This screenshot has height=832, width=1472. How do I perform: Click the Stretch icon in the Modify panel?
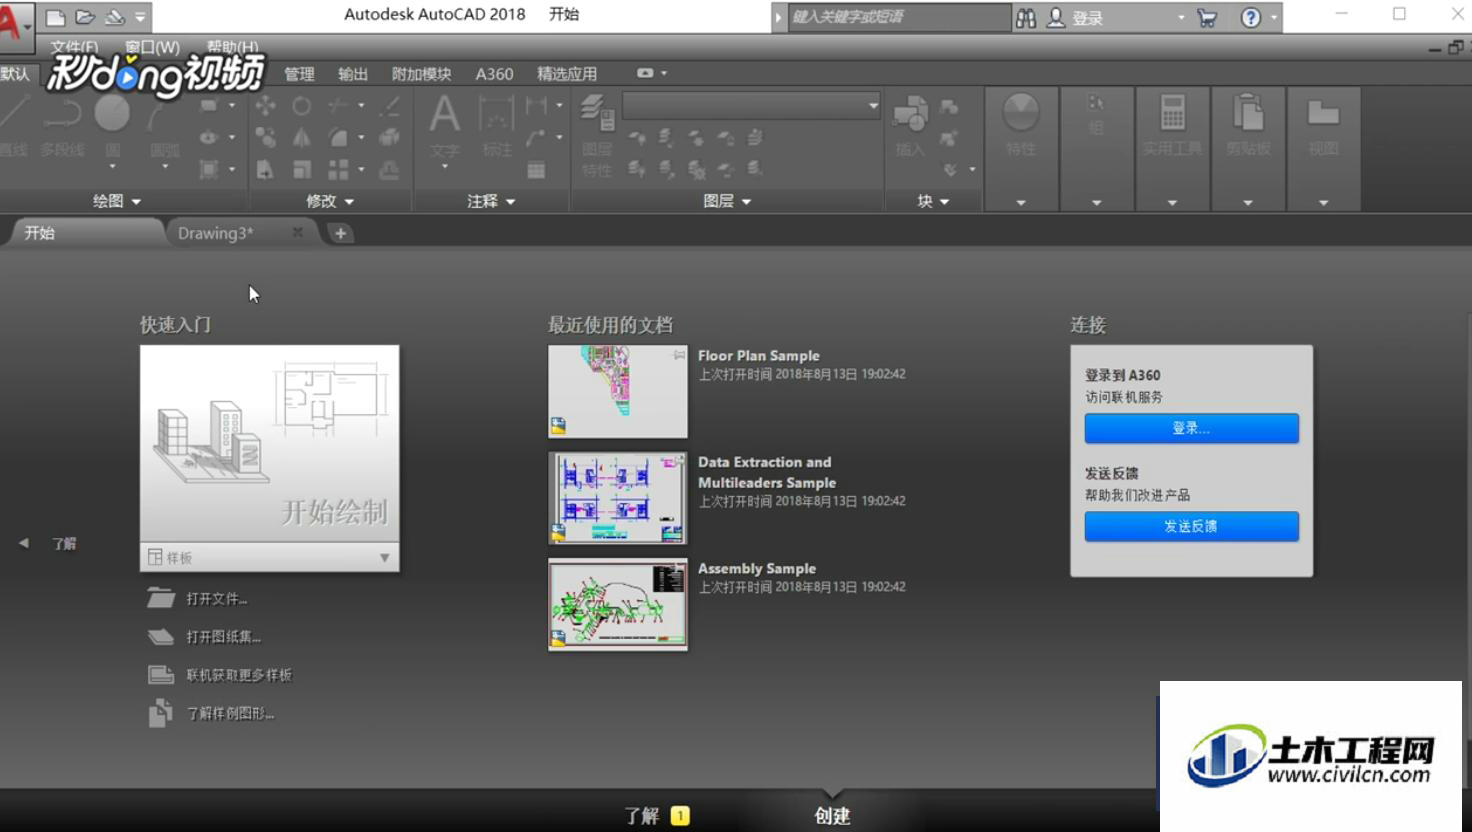tap(265, 170)
